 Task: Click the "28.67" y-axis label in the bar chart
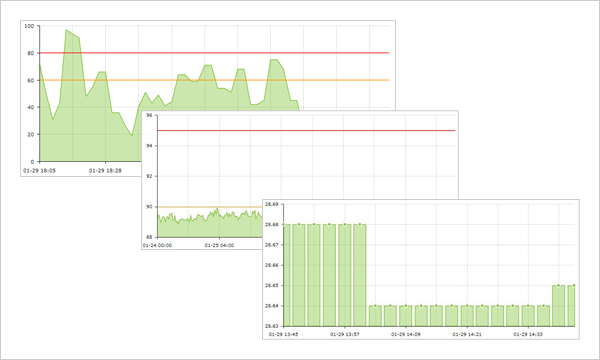(x=272, y=244)
